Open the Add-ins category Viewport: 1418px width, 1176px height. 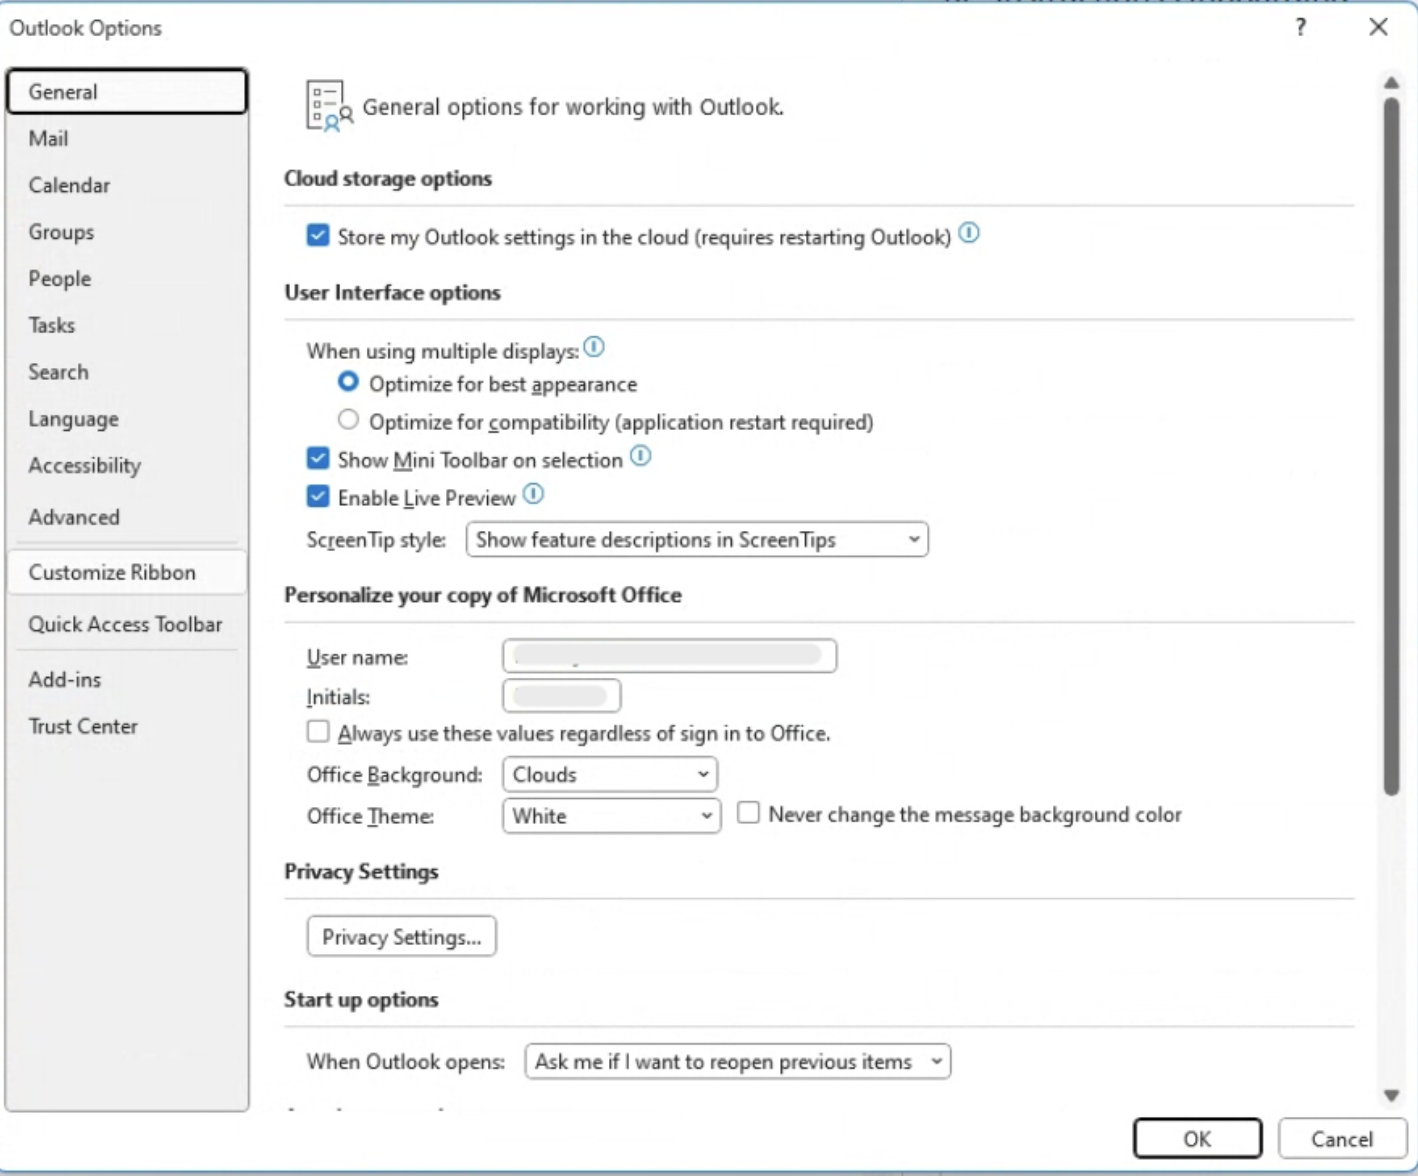(127, 679)
